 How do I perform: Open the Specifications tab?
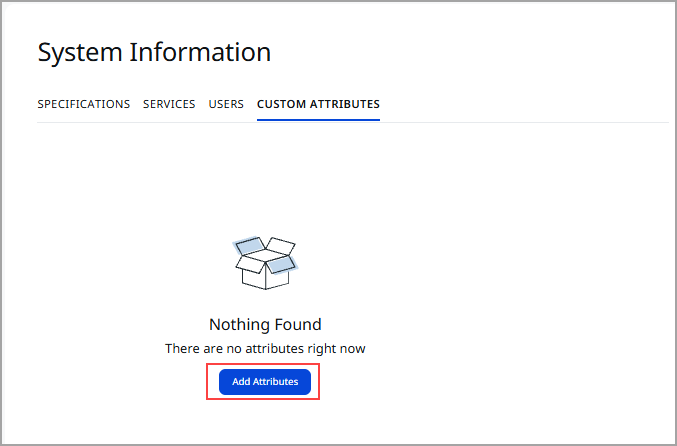[84, 104]
